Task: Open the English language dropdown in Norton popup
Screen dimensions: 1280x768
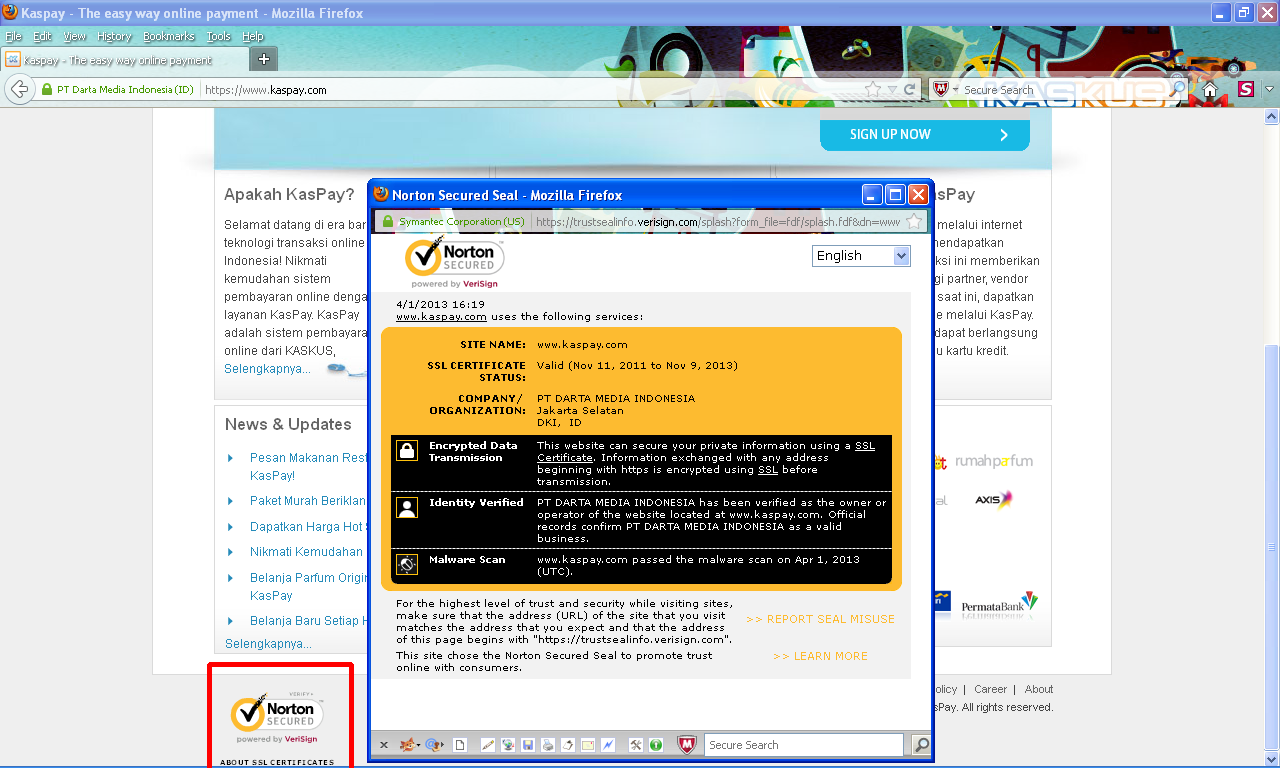Action: point(861,256)
